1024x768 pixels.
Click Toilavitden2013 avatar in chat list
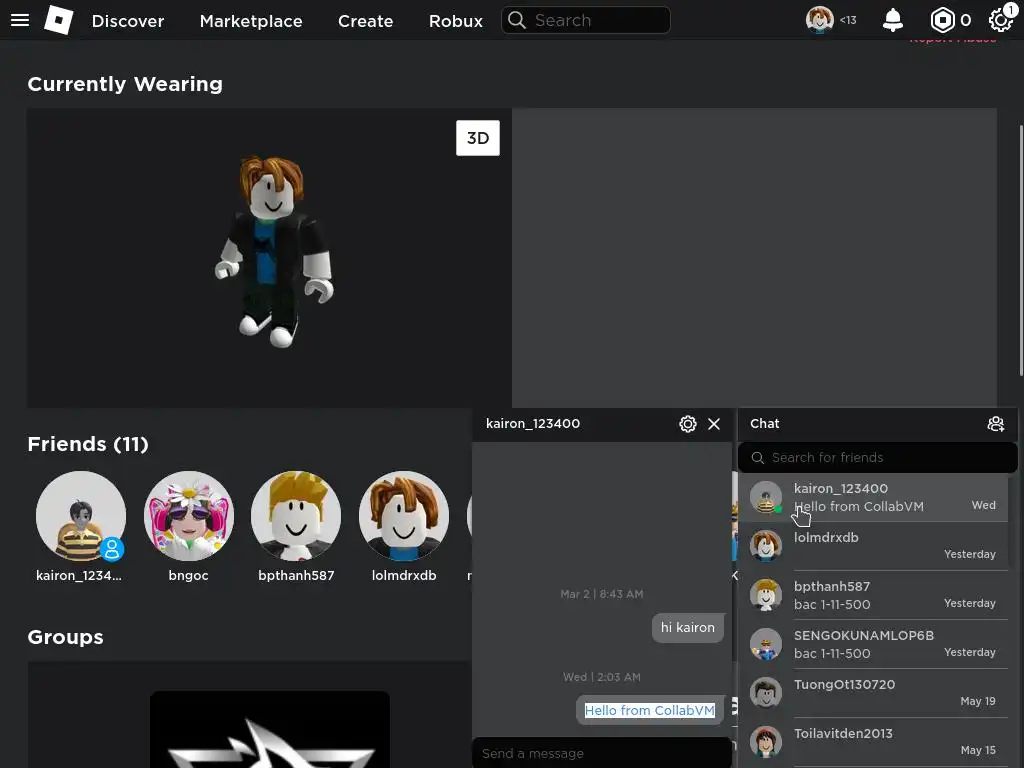click(765, 743)
